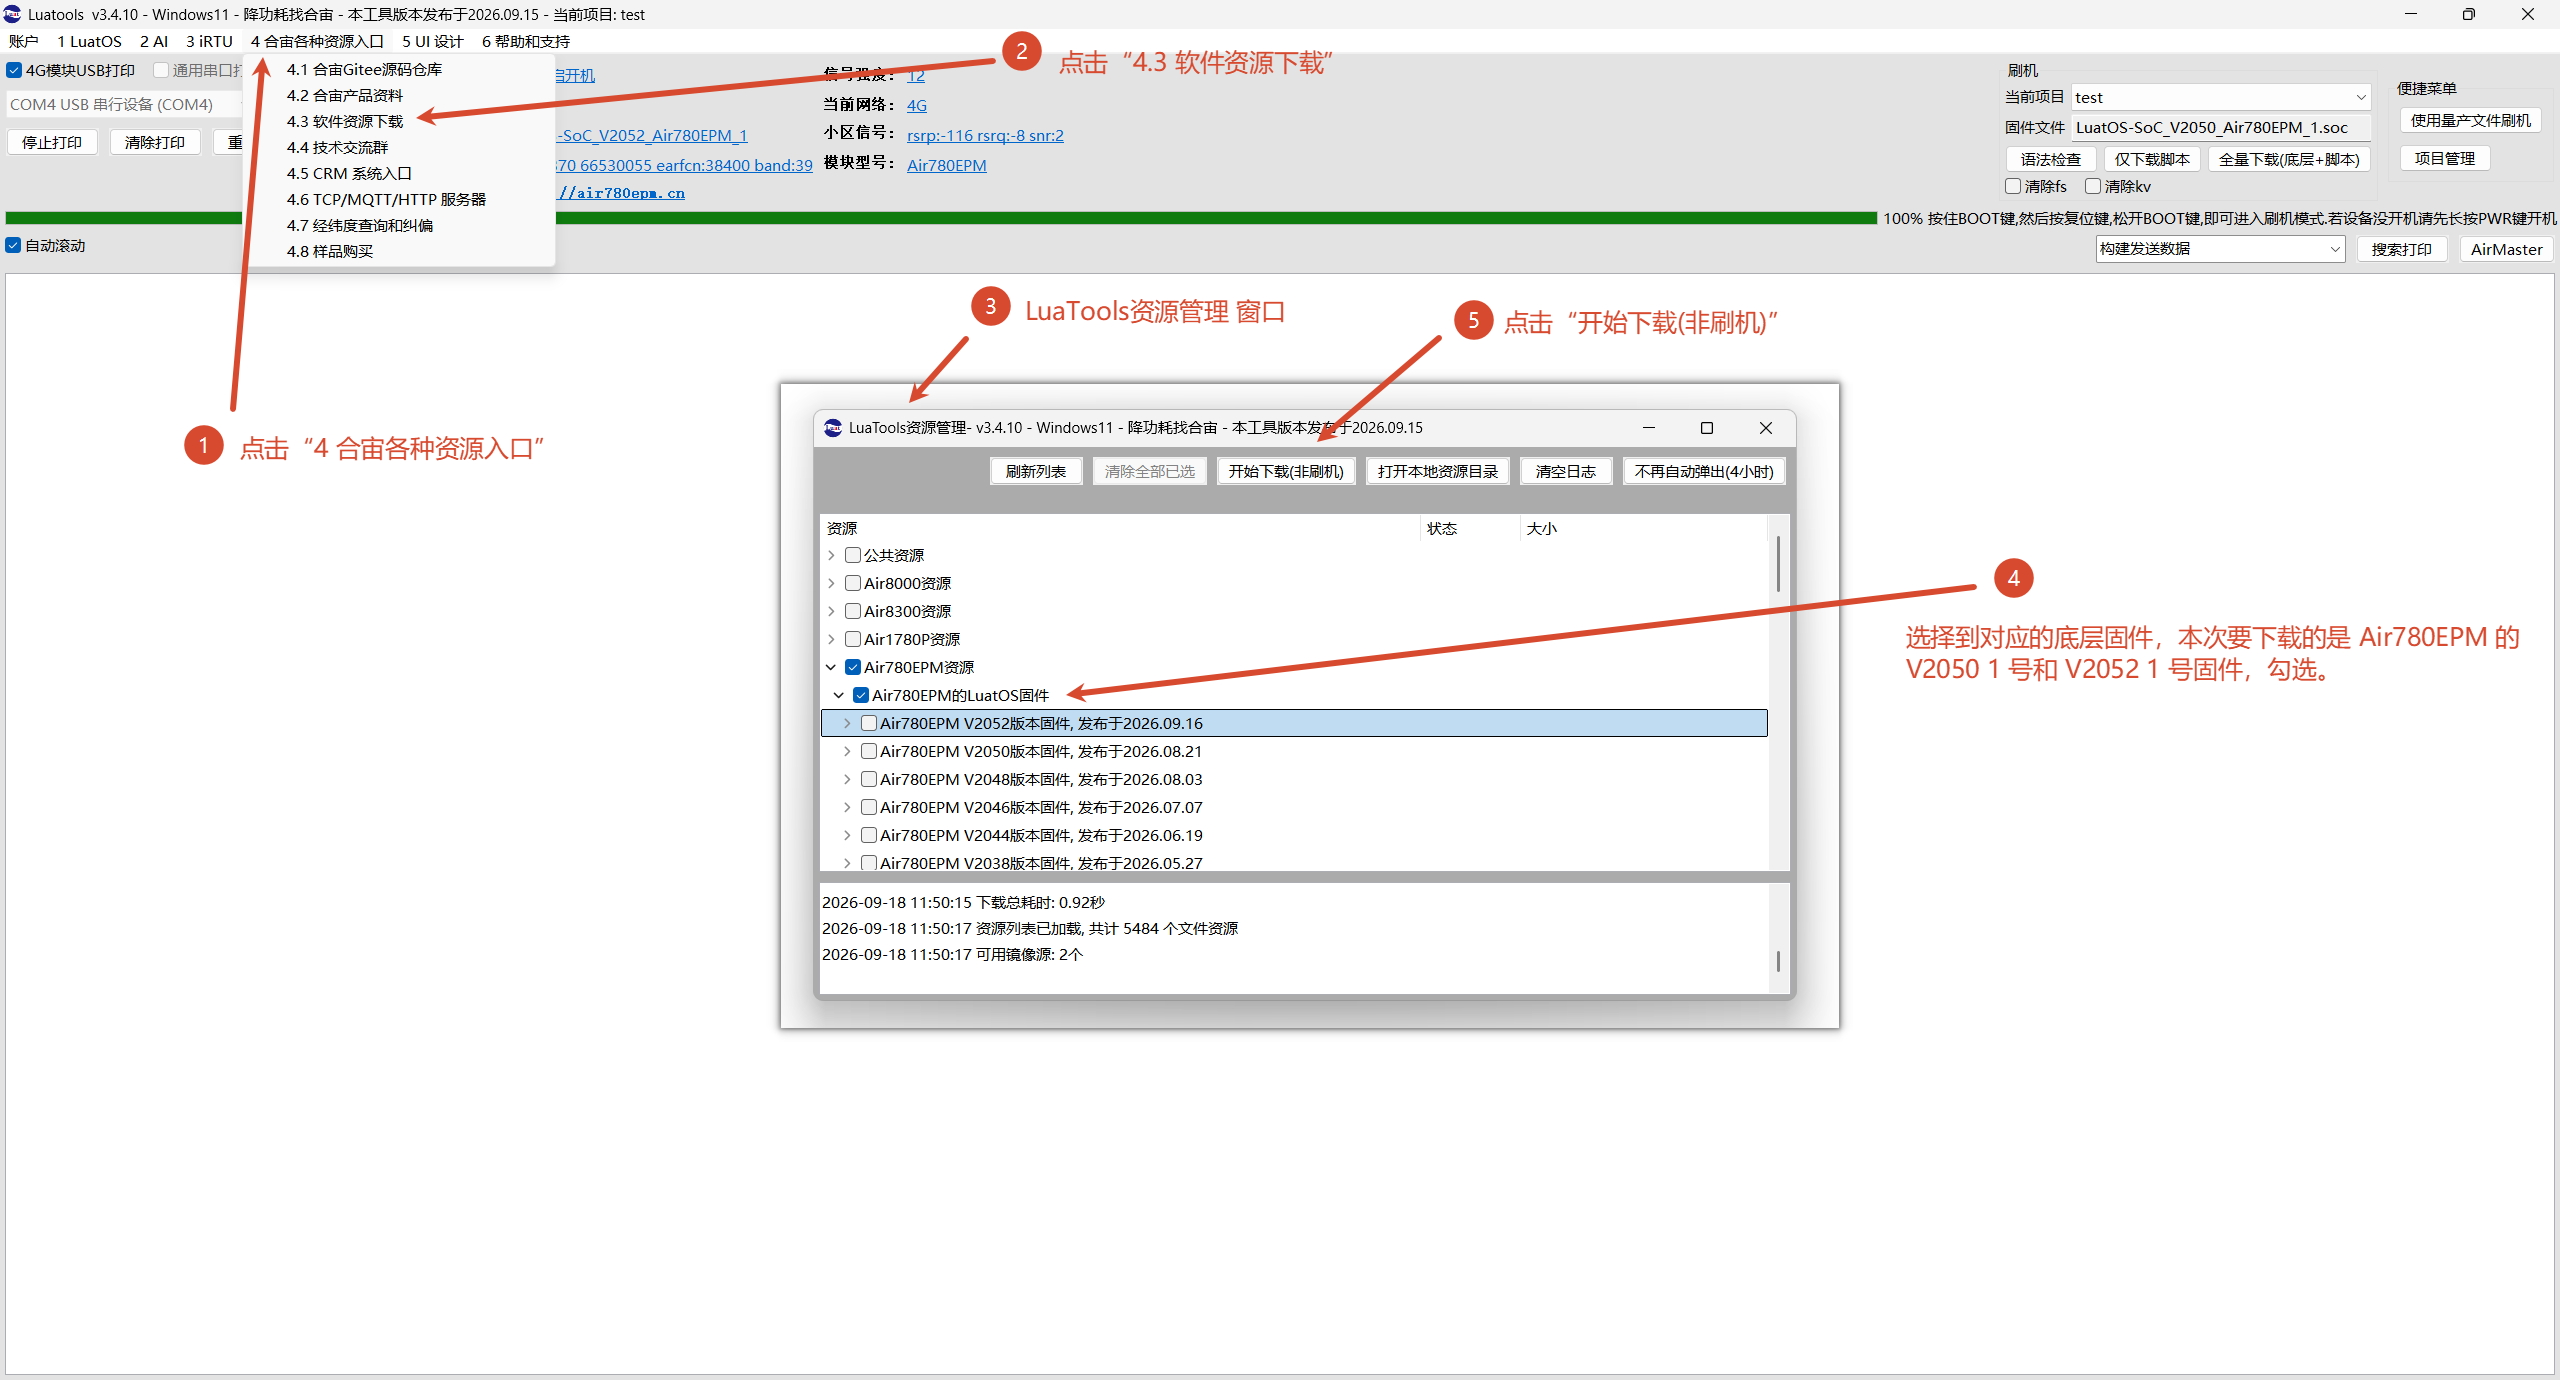
Task: Expand the Air1780P资源 tree node
Action: (831, 639)
